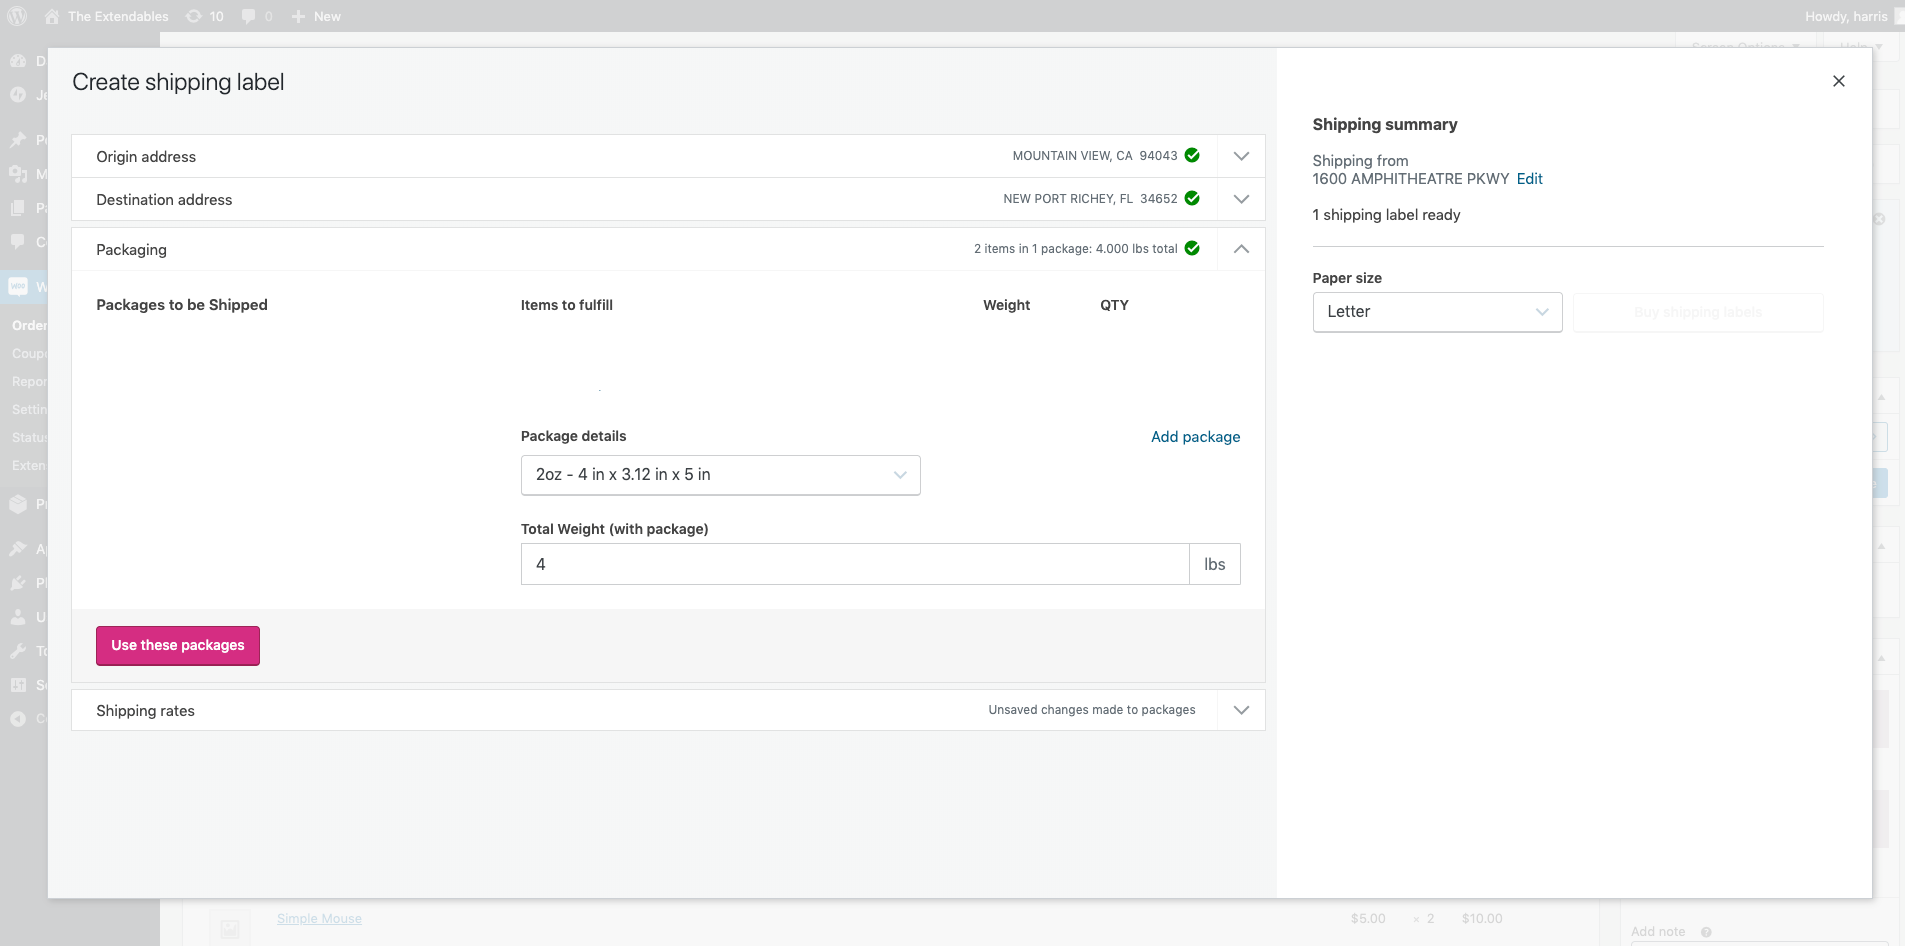Click the Origin address green checkmark
The width and height of the screenshot is (1905, 946).
click(x=1192, y=155)
